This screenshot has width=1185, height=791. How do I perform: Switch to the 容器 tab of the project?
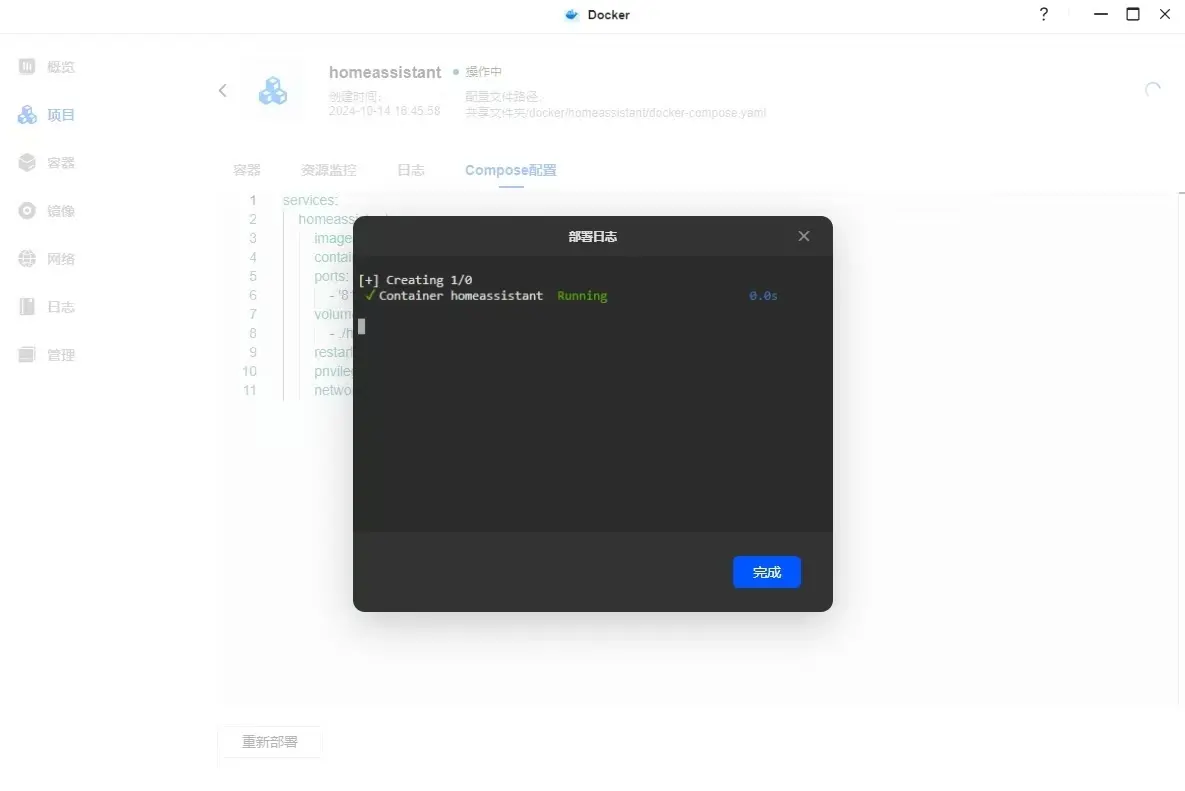[247, 170]
